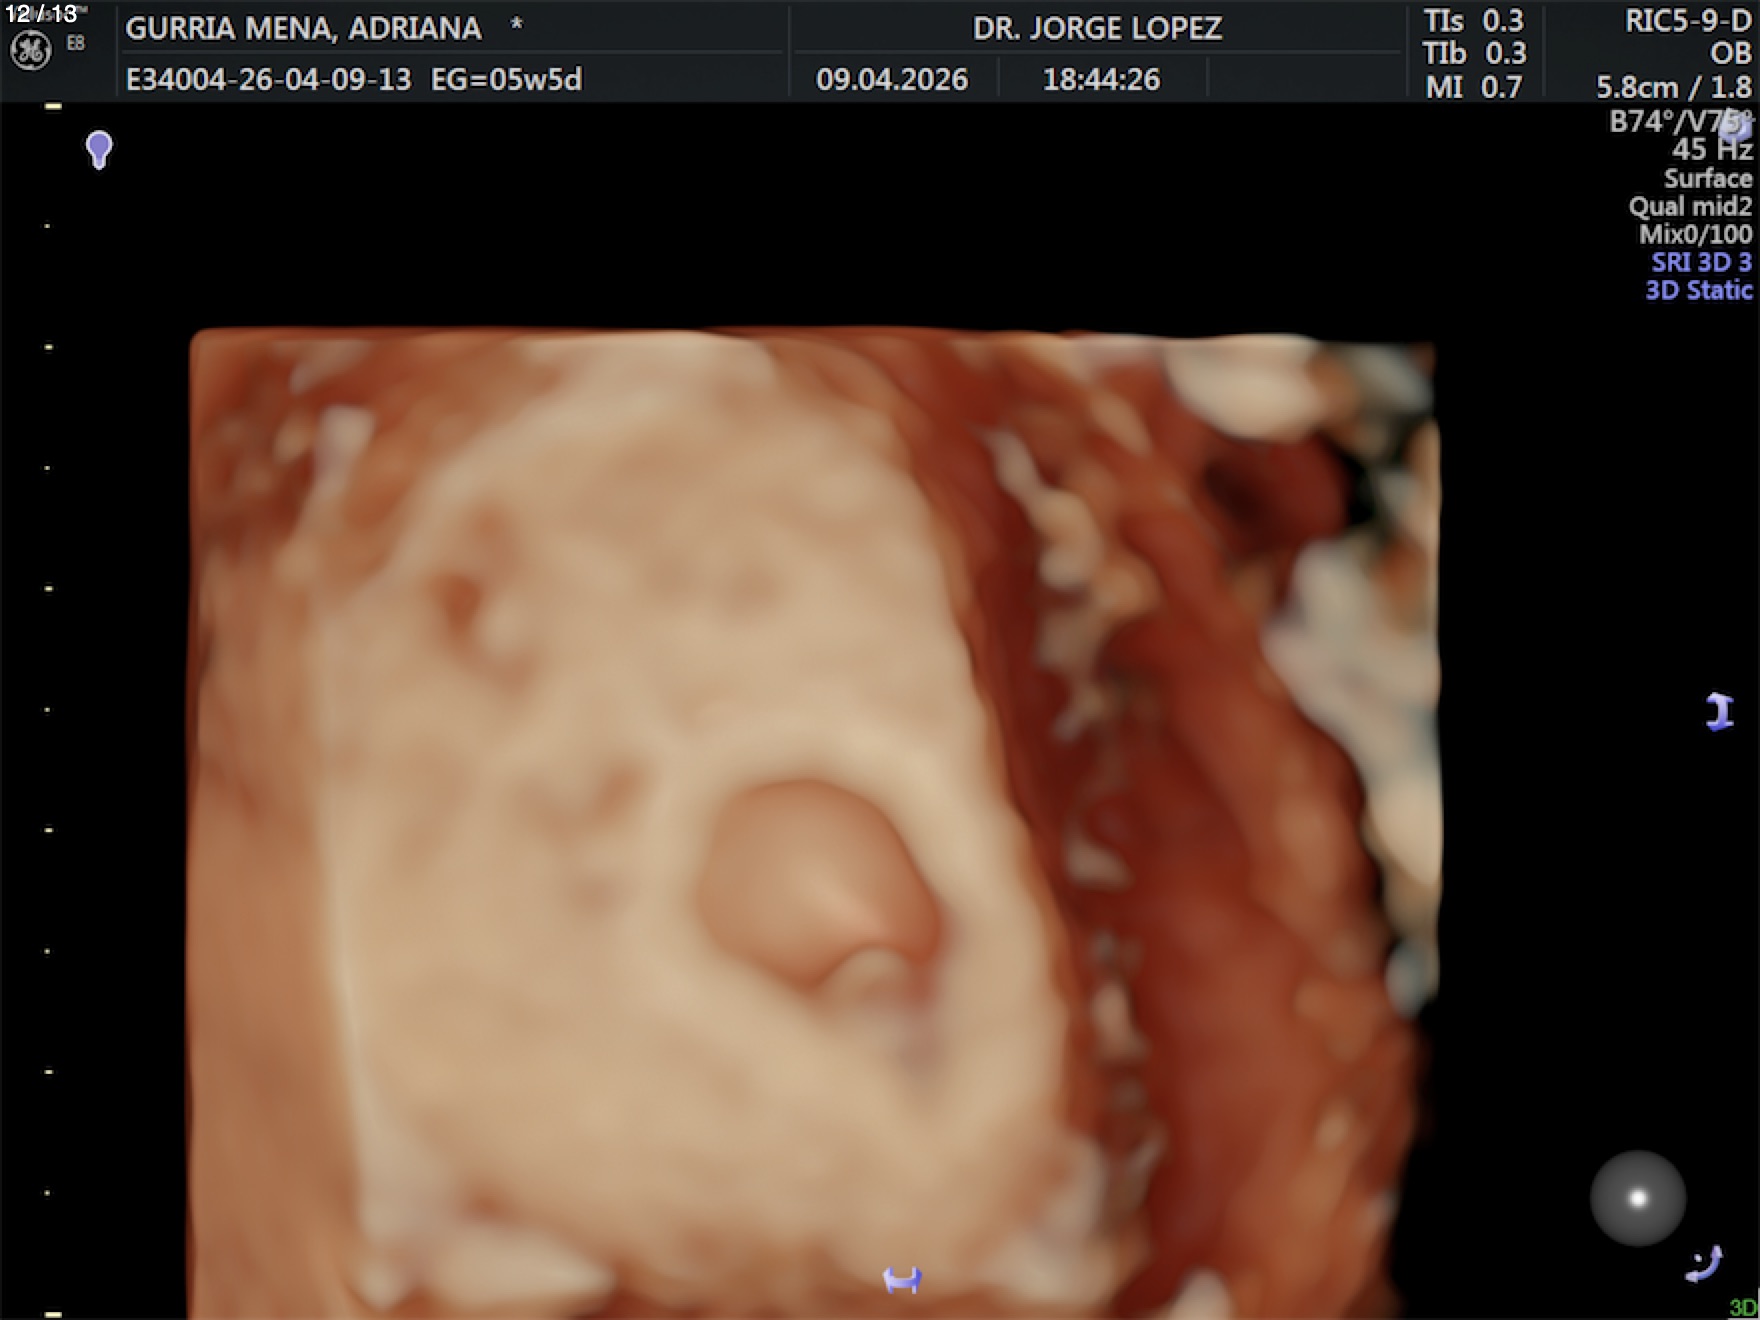Click the GE logo in the header
Viewport: 1760px width, 1320px height.
(x=30, y=51)
